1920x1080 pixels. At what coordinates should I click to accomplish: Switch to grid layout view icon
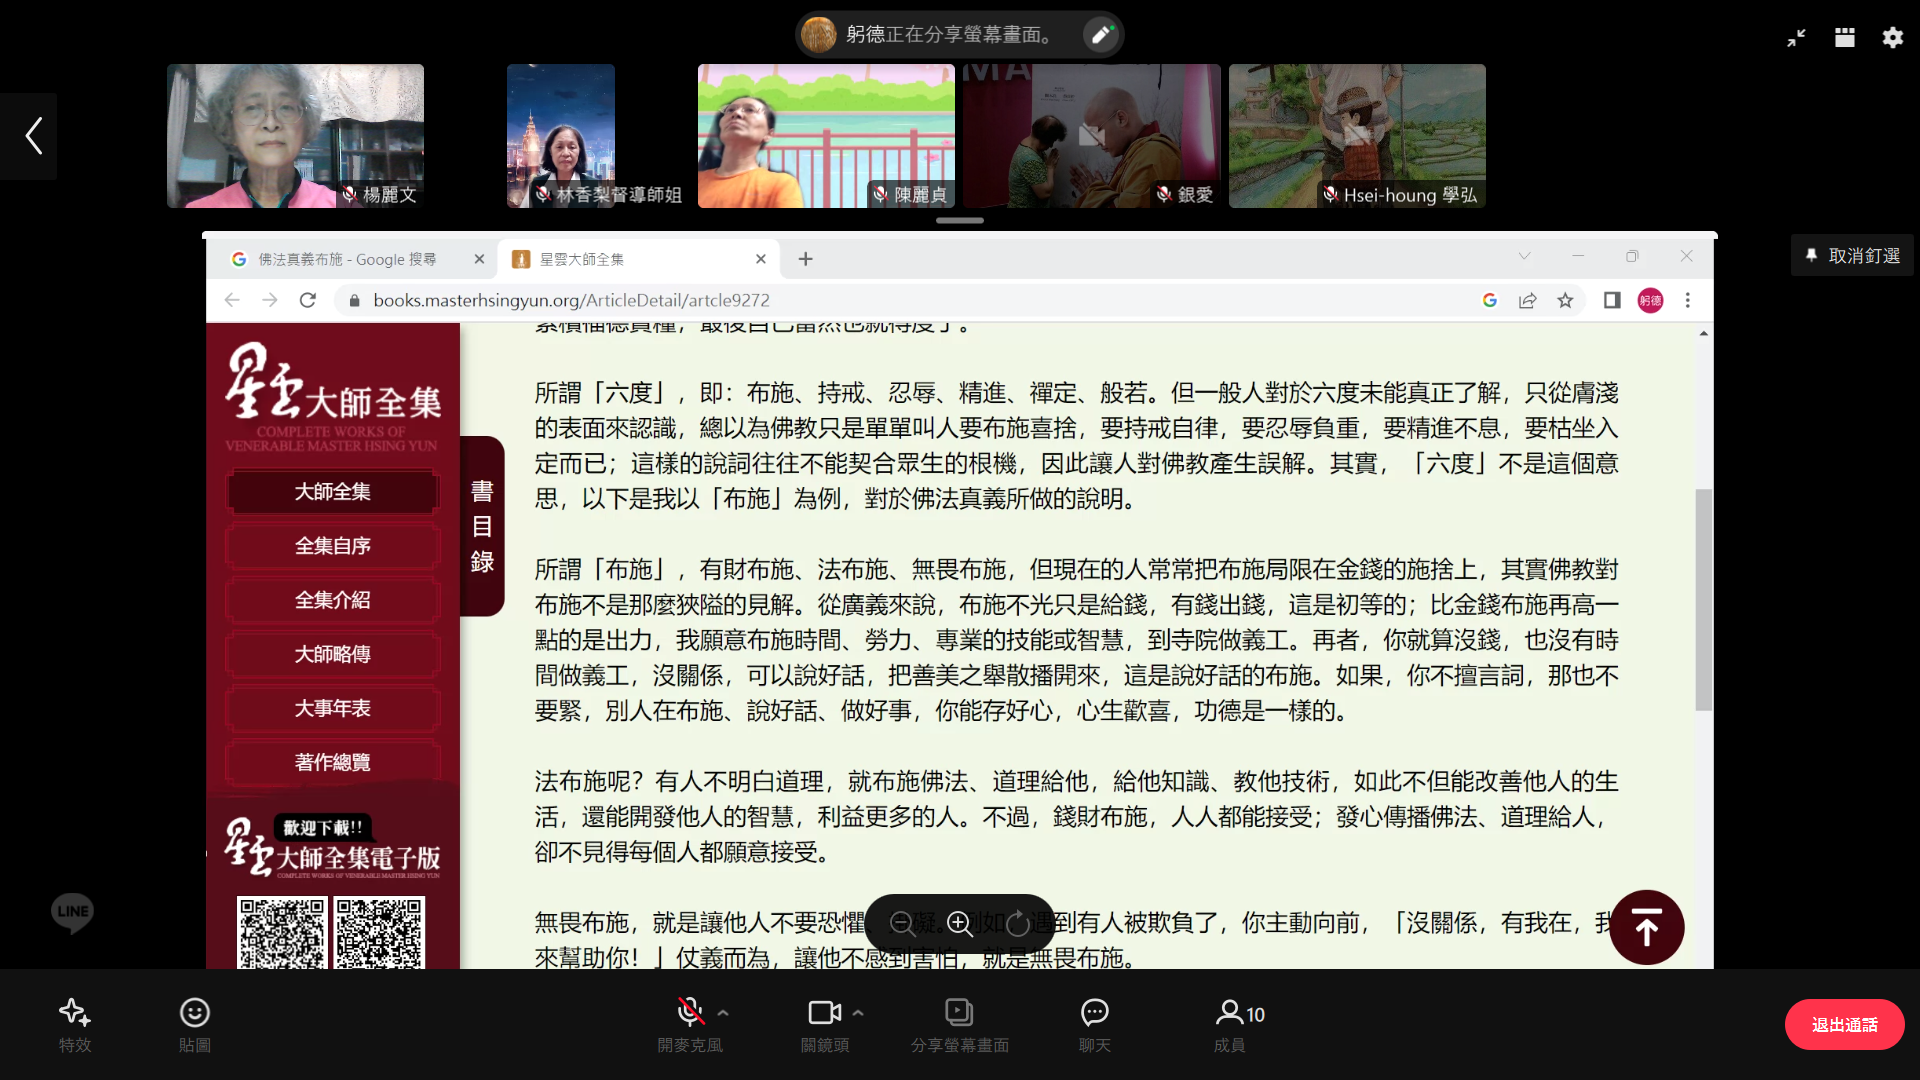[1845, 38]
